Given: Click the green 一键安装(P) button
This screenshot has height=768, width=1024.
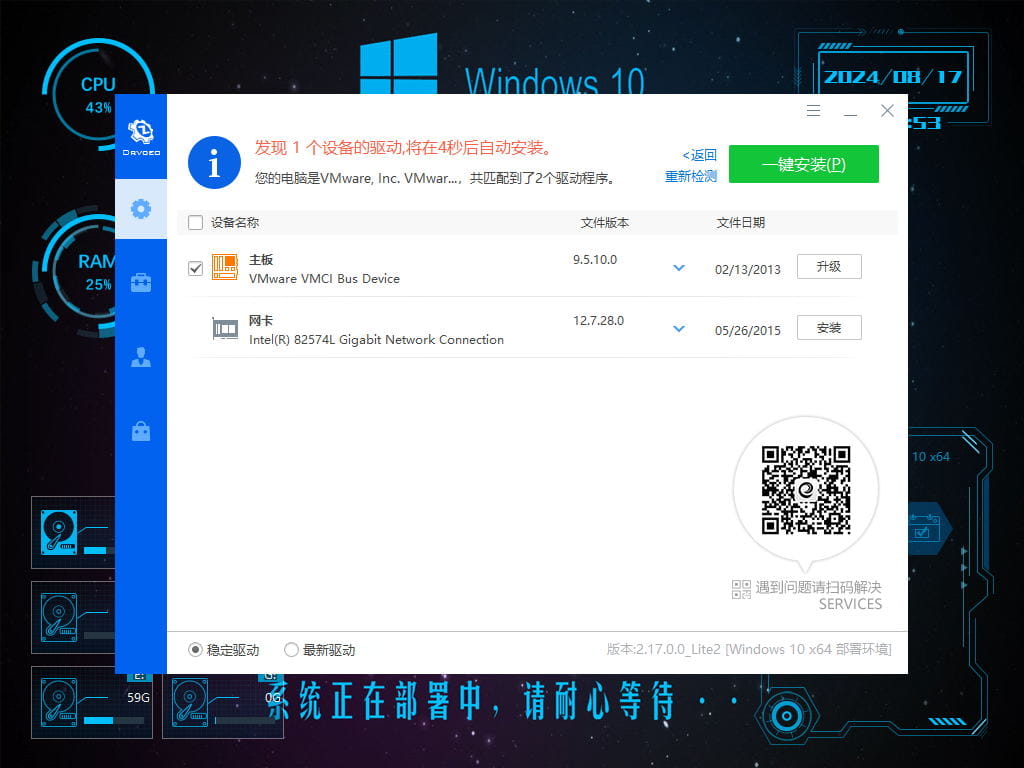Looking at the screenshot, I should [x=803, y=164].
